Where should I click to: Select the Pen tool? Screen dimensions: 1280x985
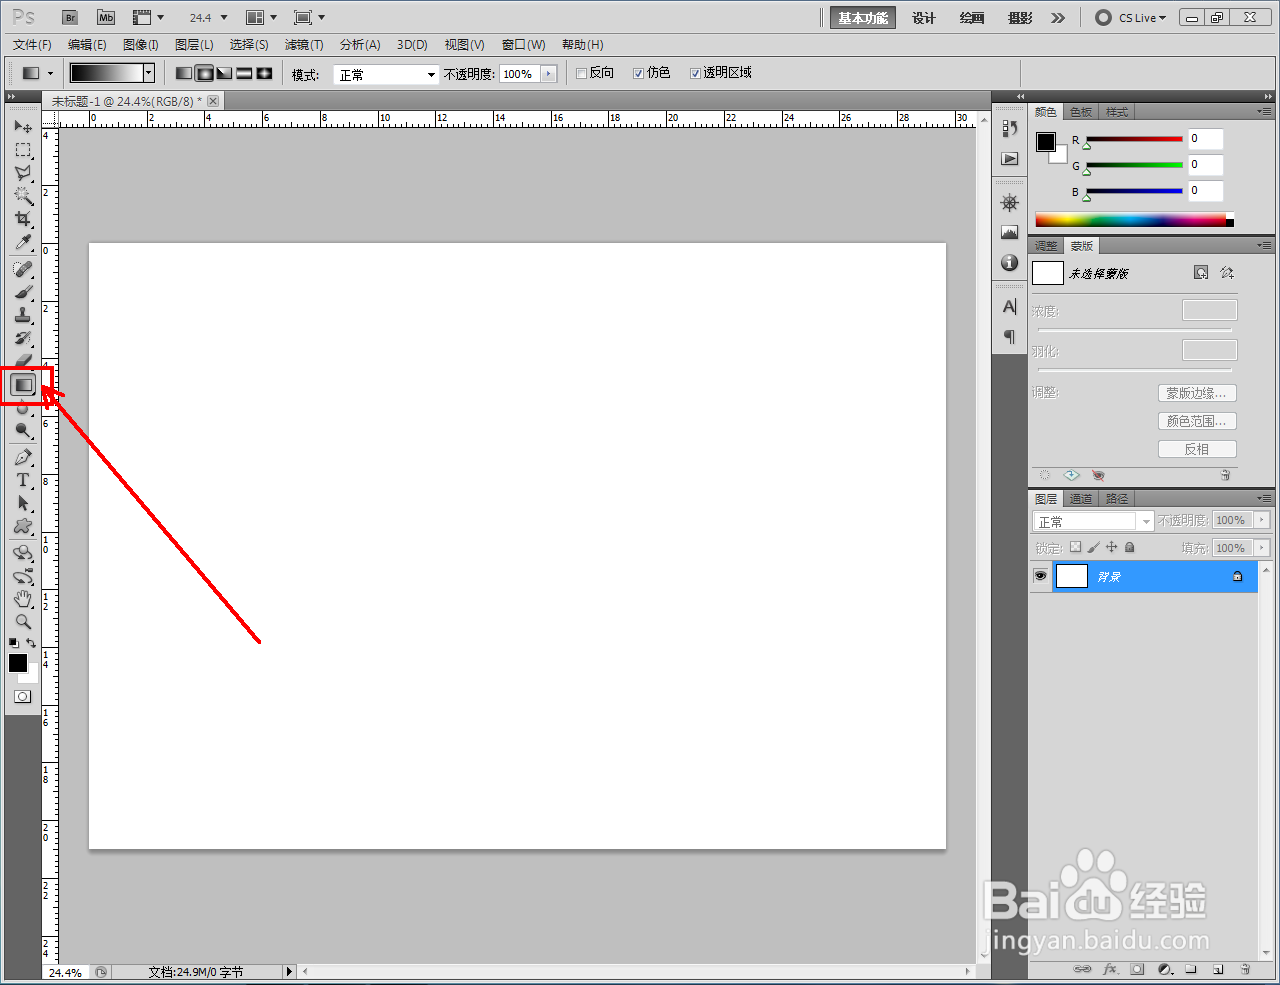23,457
